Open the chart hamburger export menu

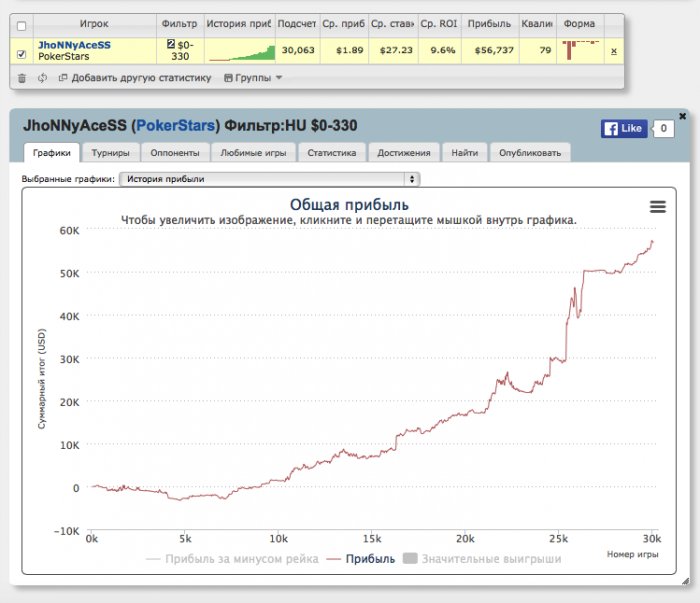(658, 207)
